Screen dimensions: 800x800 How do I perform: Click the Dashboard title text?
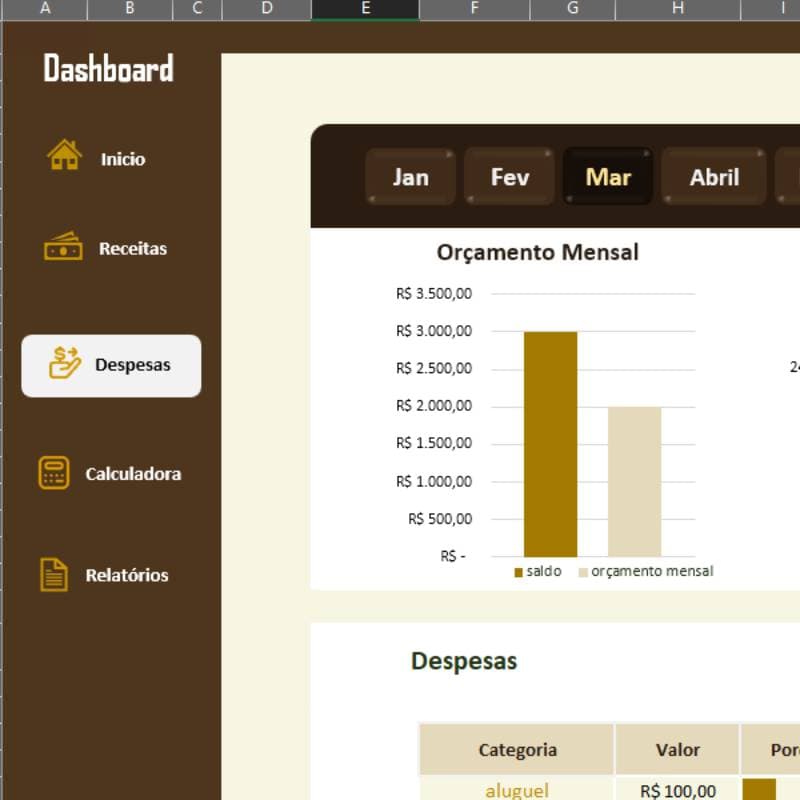(108, 68)
